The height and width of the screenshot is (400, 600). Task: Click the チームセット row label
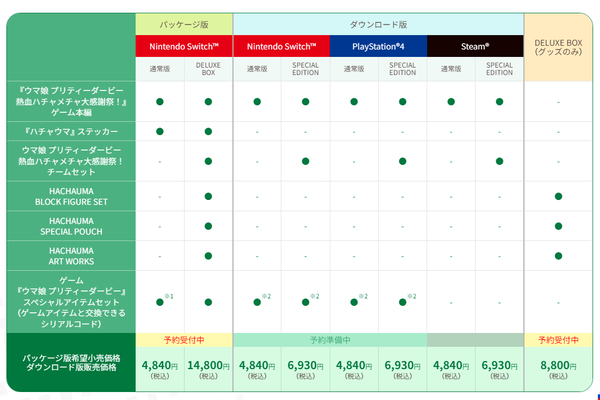click(x=71, y=161)
